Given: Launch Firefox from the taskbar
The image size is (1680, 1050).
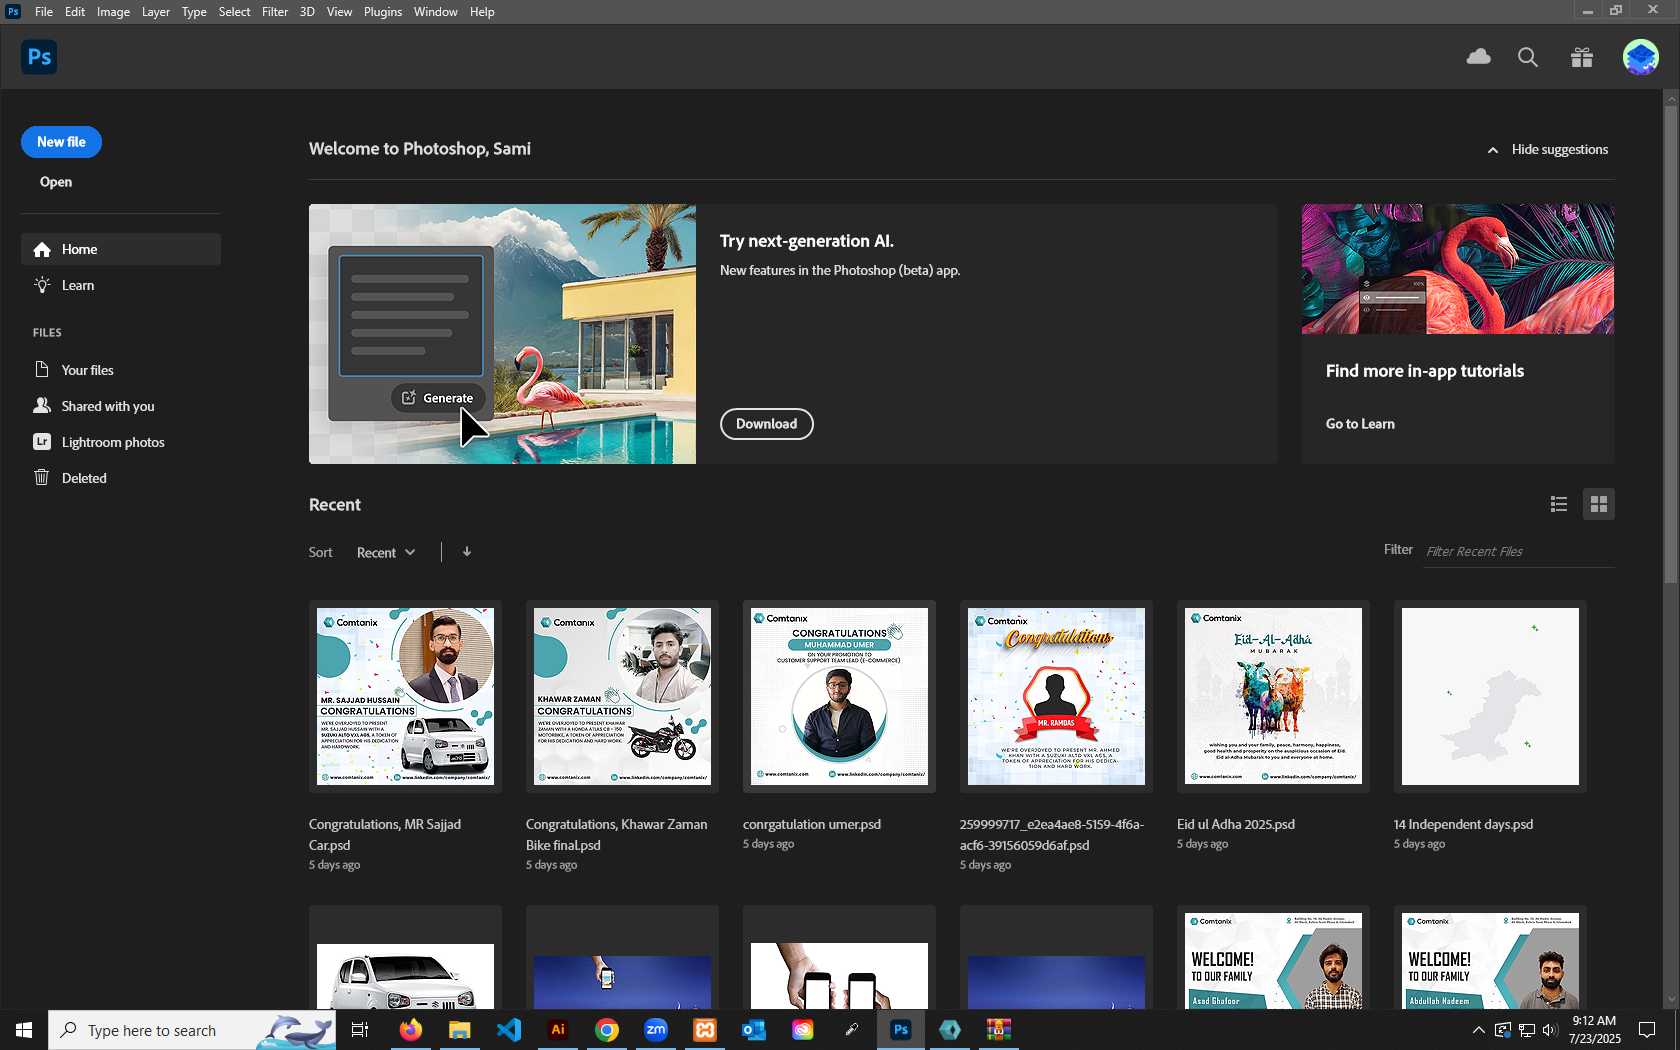Looking at the screenshot, I should point(410,1030).
